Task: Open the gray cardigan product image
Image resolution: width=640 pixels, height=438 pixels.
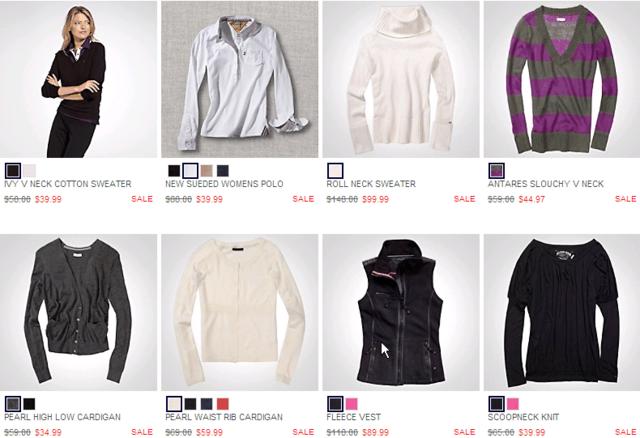Action: (x=78, y=312)
